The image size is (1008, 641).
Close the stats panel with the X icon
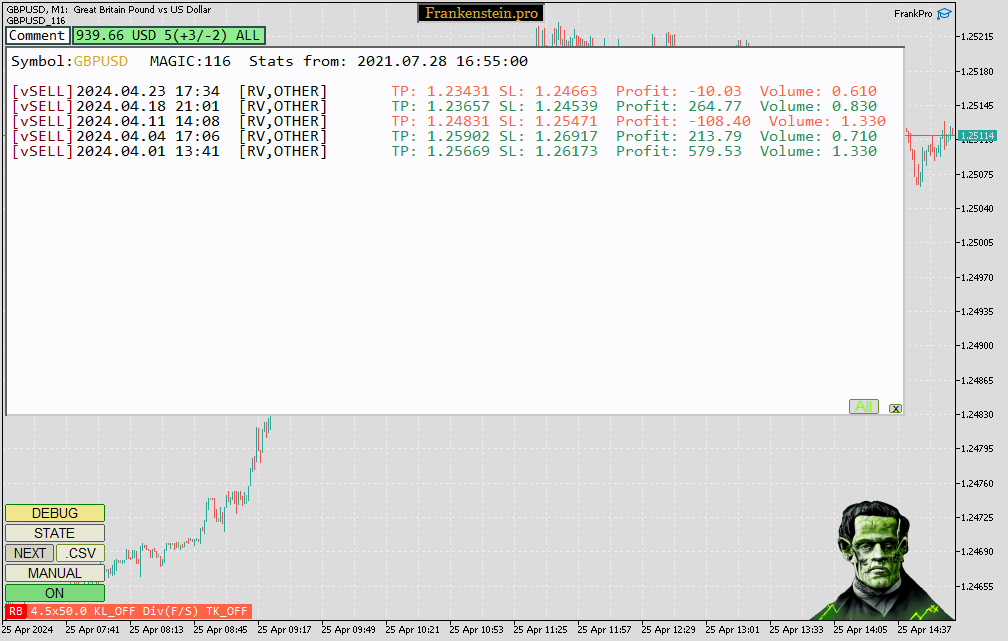click(895, 408)
